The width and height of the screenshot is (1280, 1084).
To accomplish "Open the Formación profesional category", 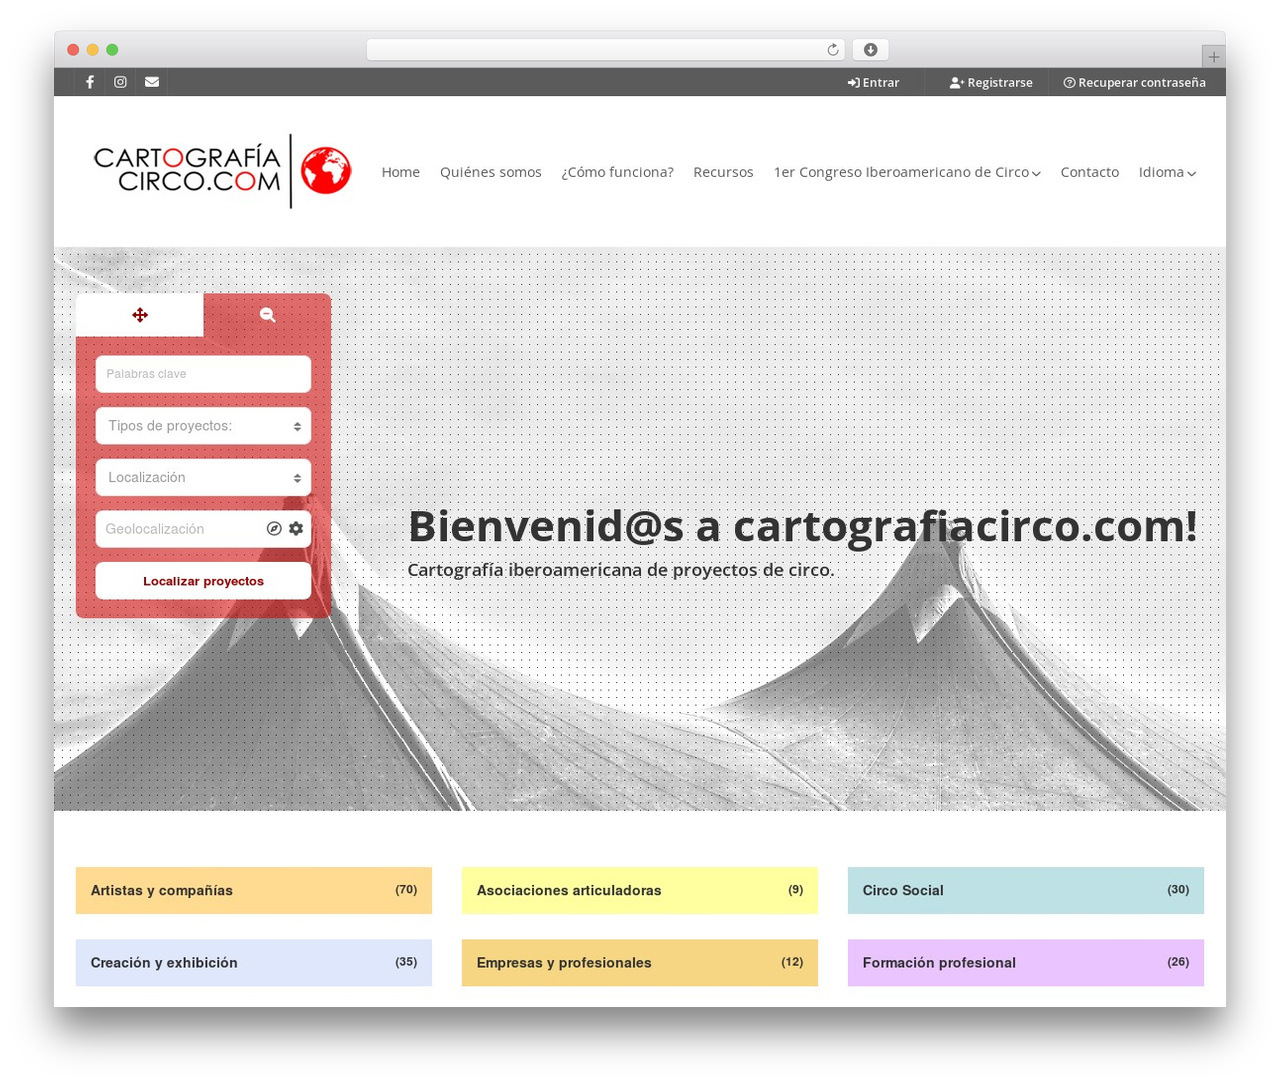I will click(1026, 962).
